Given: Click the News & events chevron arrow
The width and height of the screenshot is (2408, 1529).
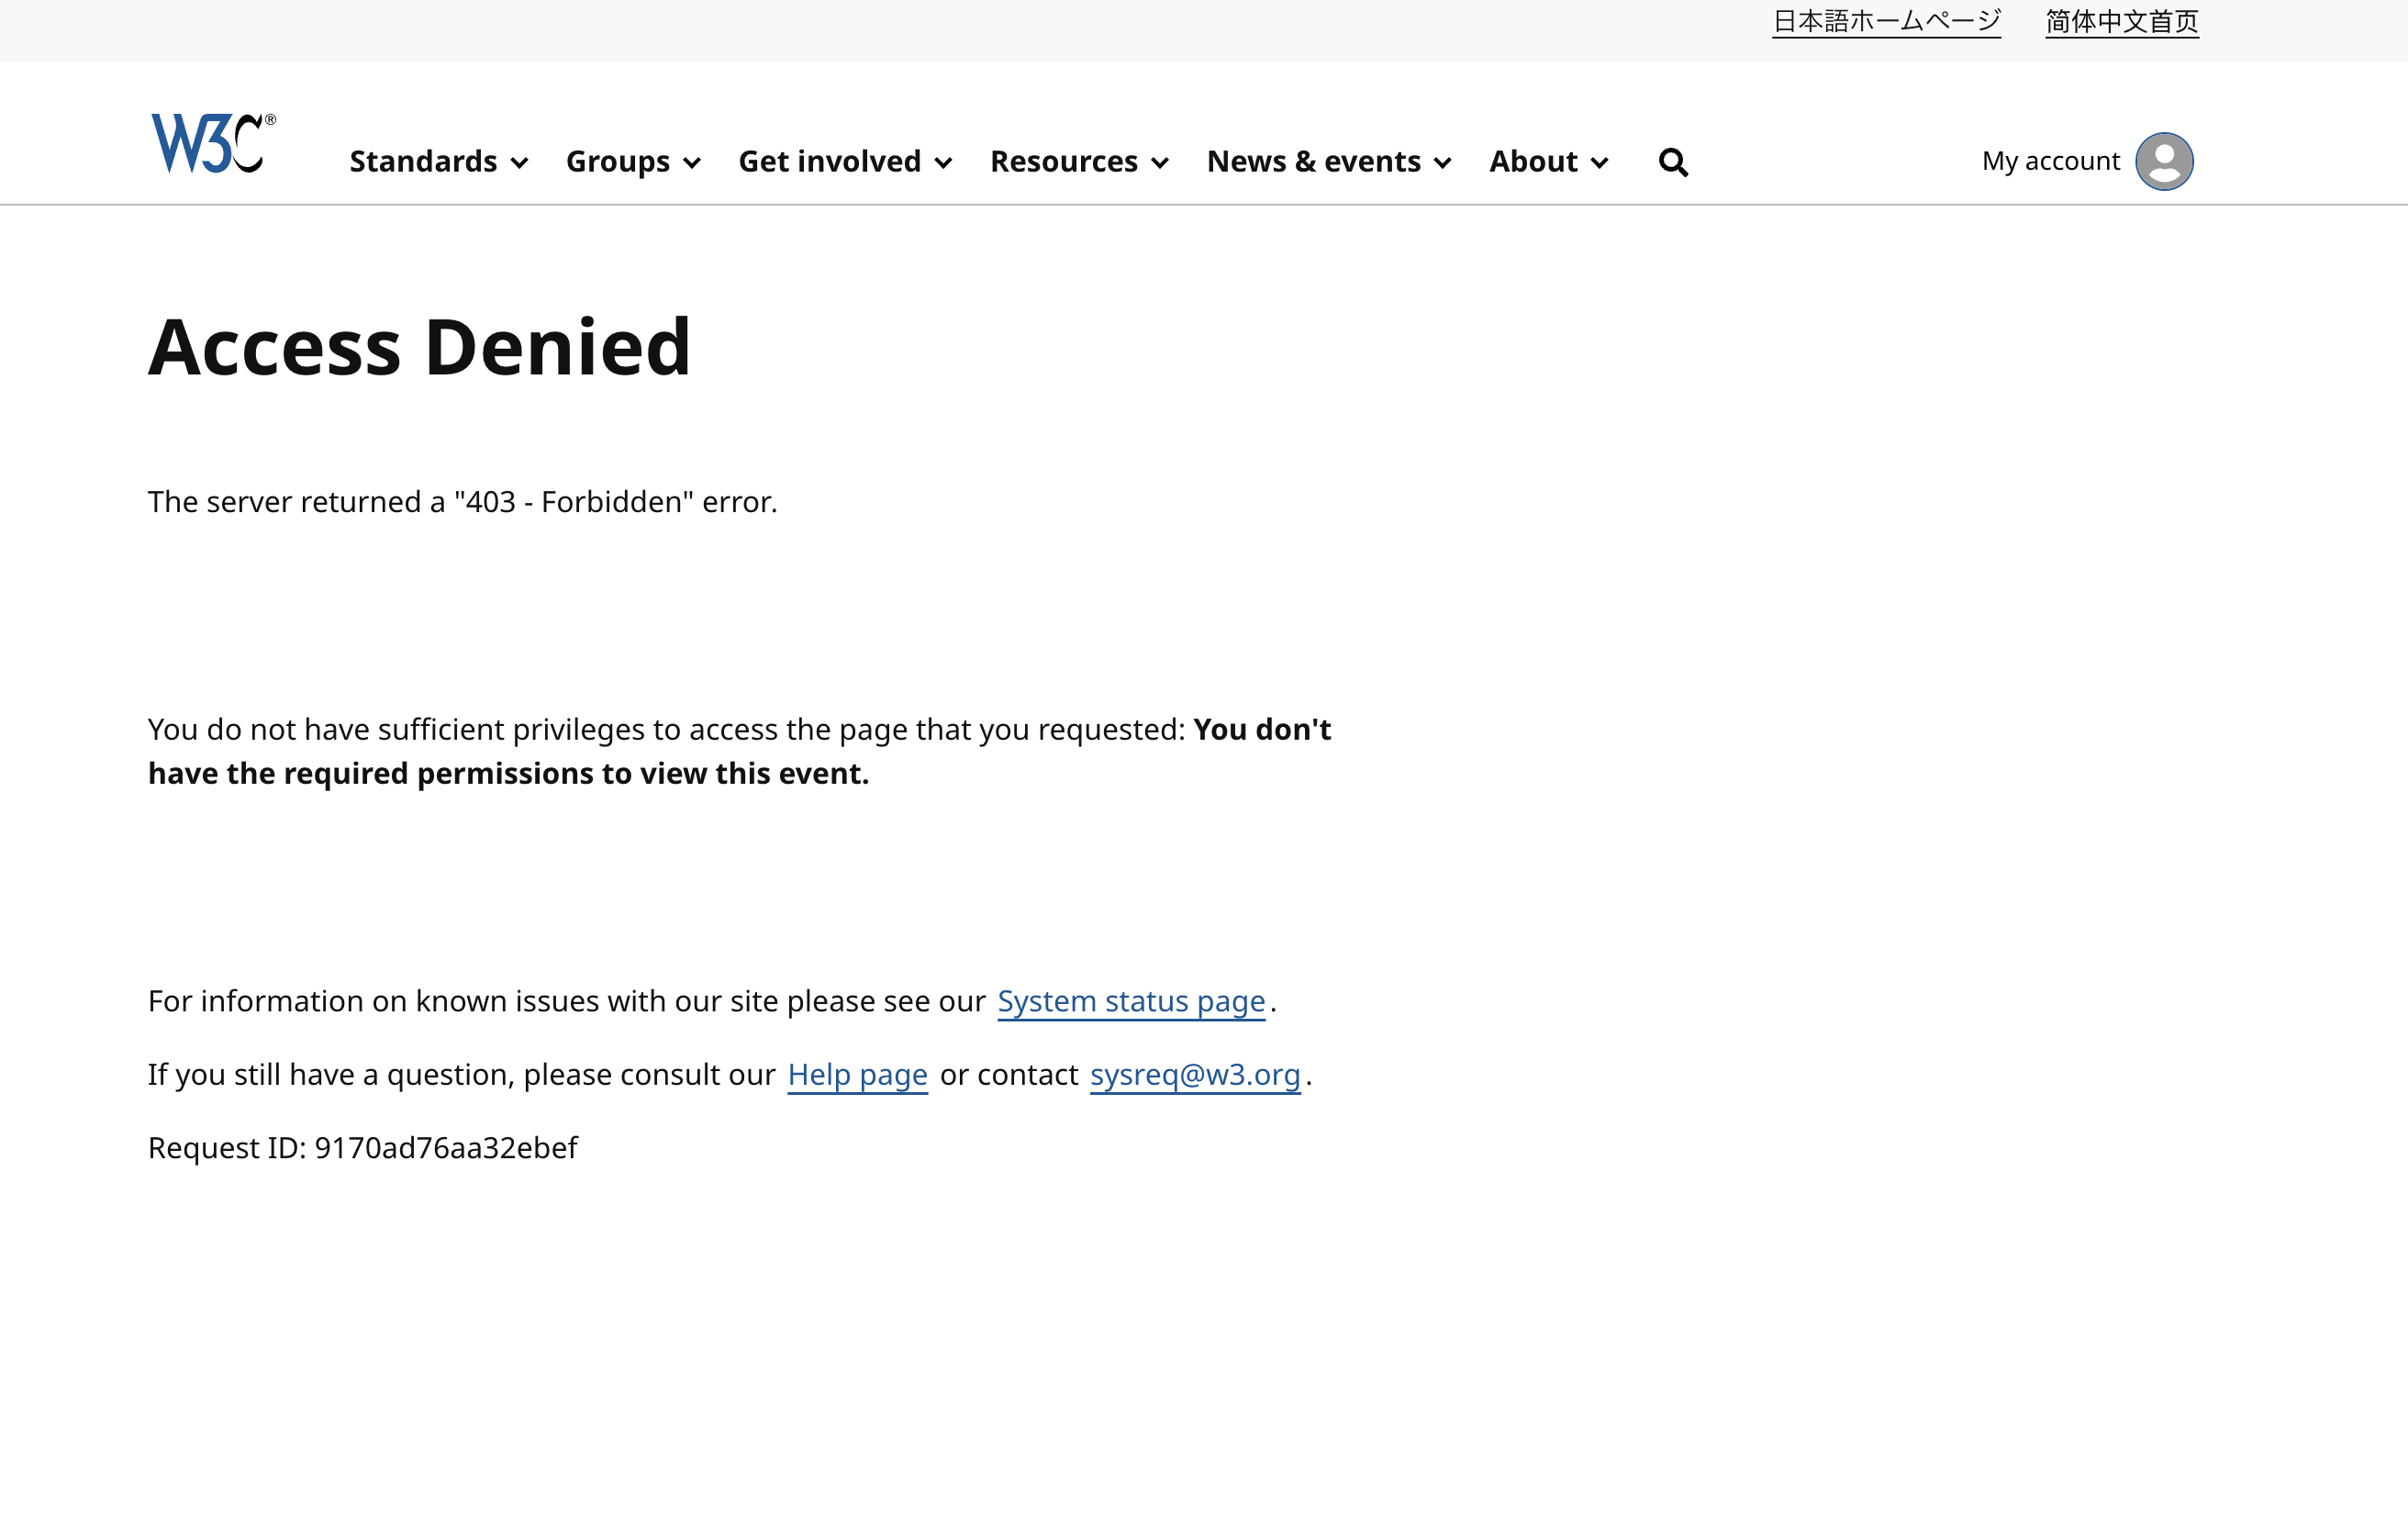Looking at the screenshot, I should tap(1442, 163).
